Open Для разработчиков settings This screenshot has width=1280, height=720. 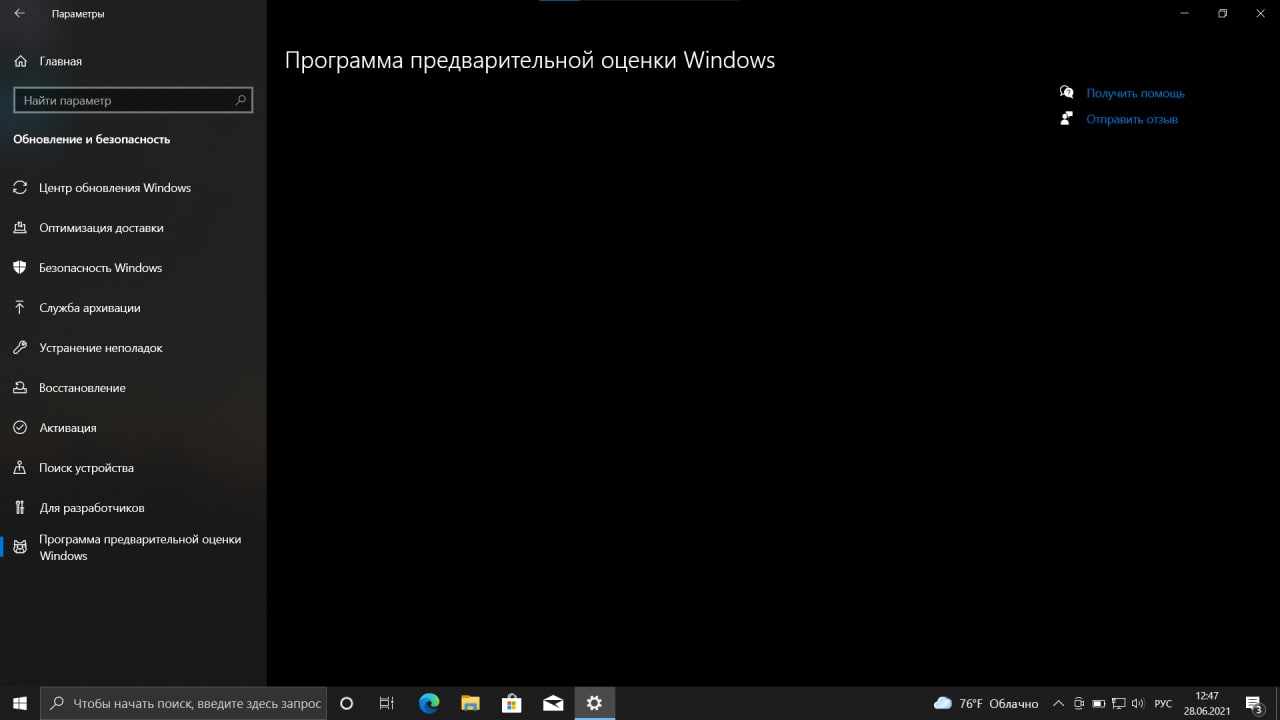pyautogui.click(x=133, y=508)
